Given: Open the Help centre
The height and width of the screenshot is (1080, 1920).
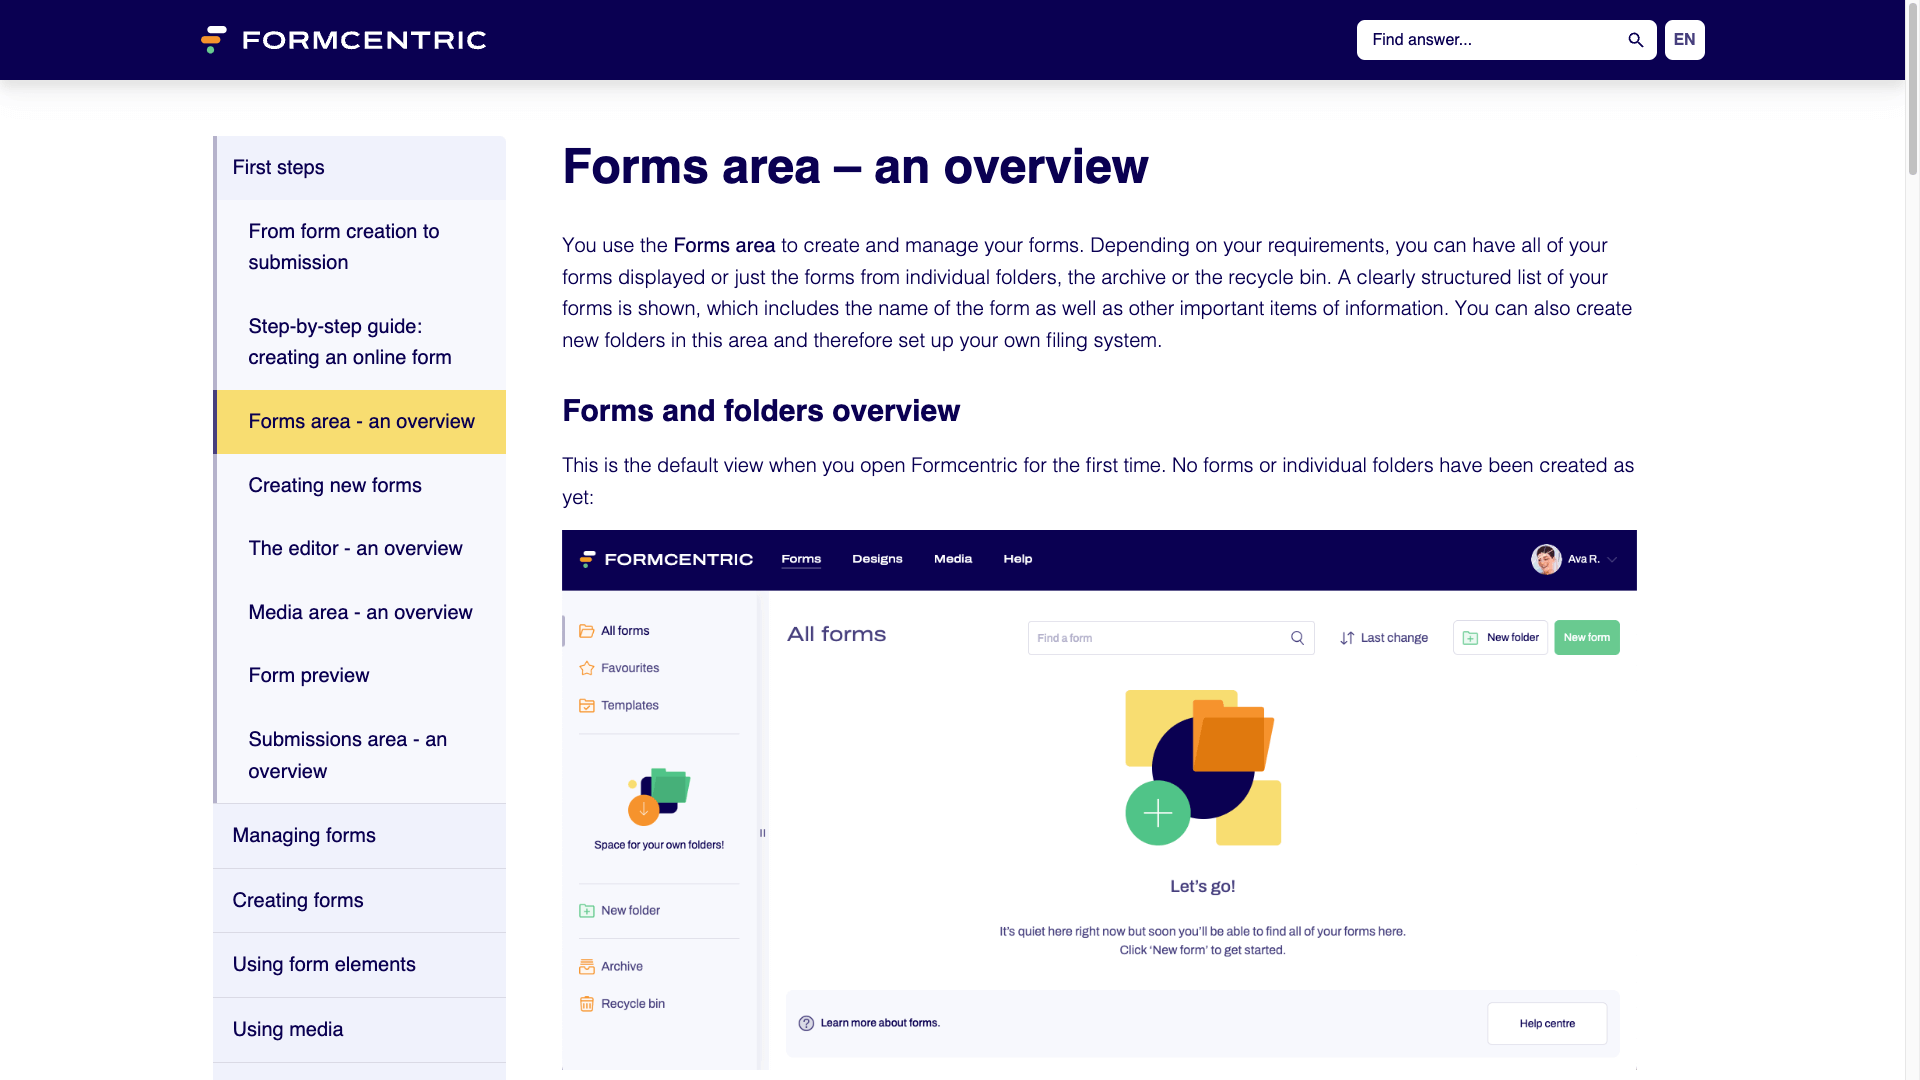Looking at the screenshot, I should [x=1547, y=1023].
